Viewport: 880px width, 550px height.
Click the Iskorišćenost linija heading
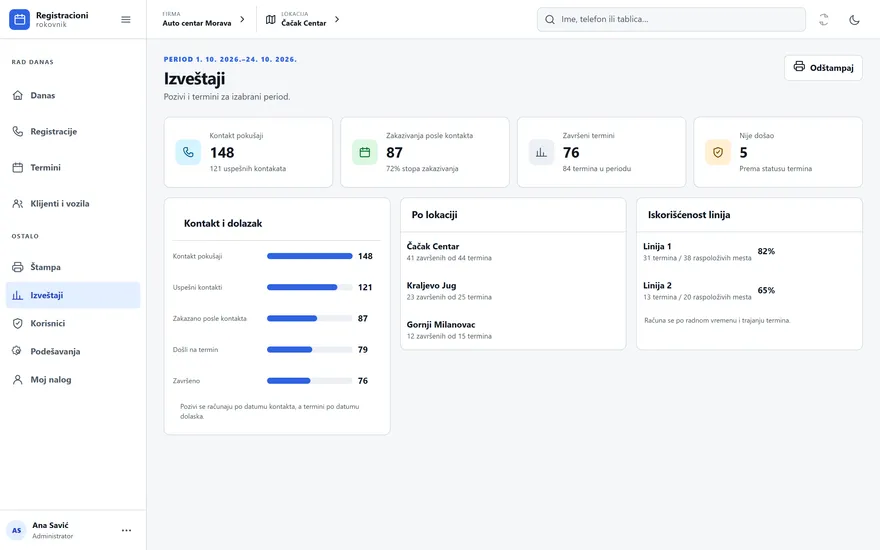[x=689, y=215]
